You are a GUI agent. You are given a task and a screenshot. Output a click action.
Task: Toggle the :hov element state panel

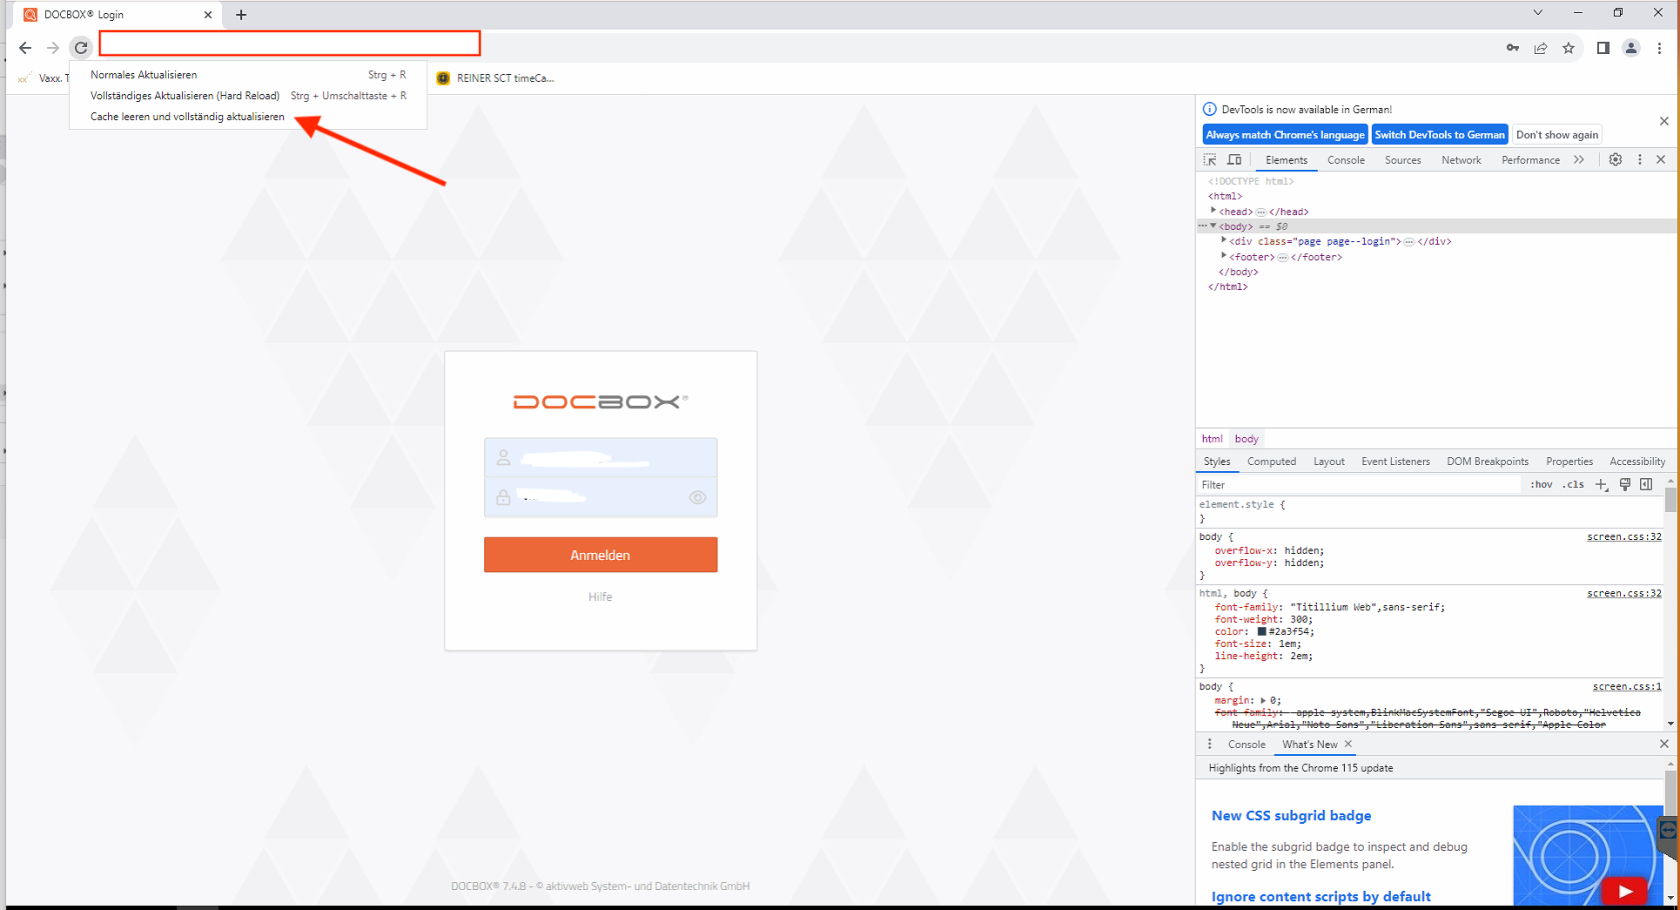tap(1541, 485)
